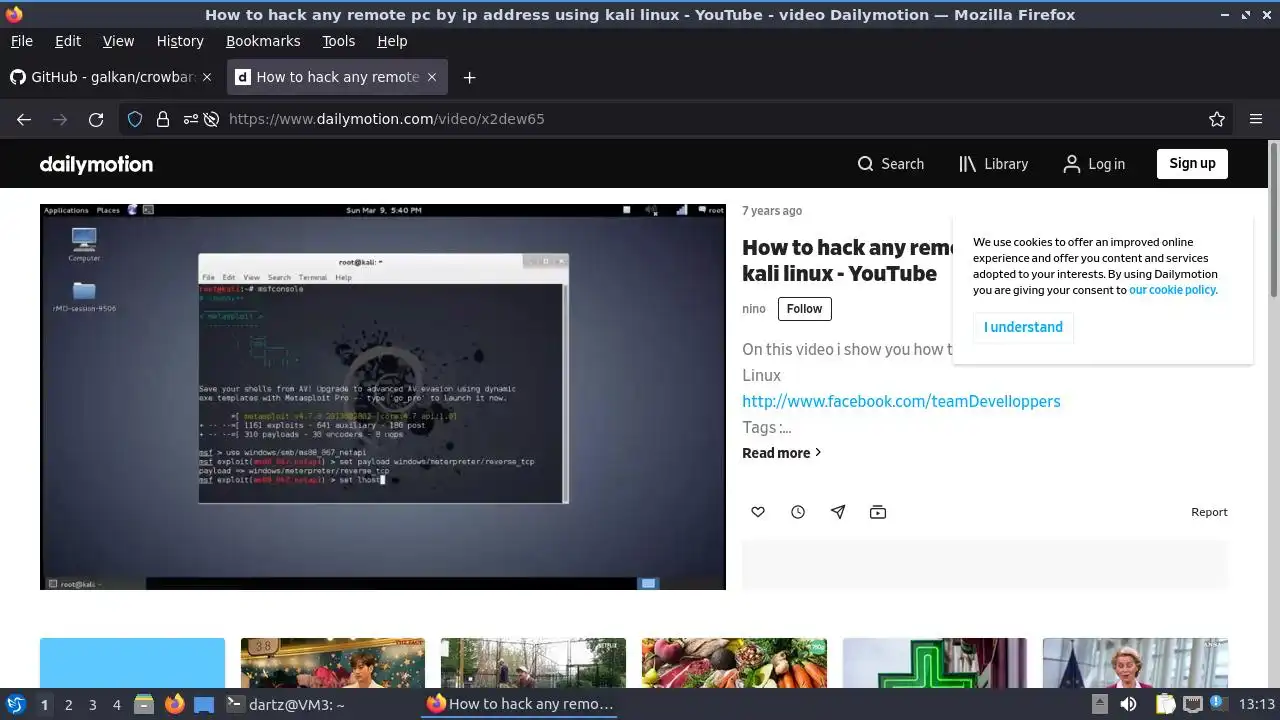Share the video with paper plane icon
The height and width of the screenshot is (720, 1280).
coord(838,512)
